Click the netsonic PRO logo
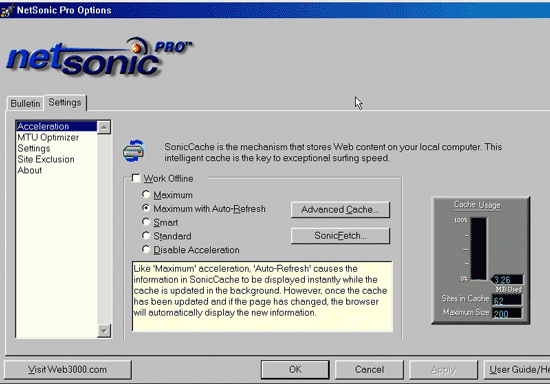The width and height of the screenshot is (550, 384). (99, 57)
